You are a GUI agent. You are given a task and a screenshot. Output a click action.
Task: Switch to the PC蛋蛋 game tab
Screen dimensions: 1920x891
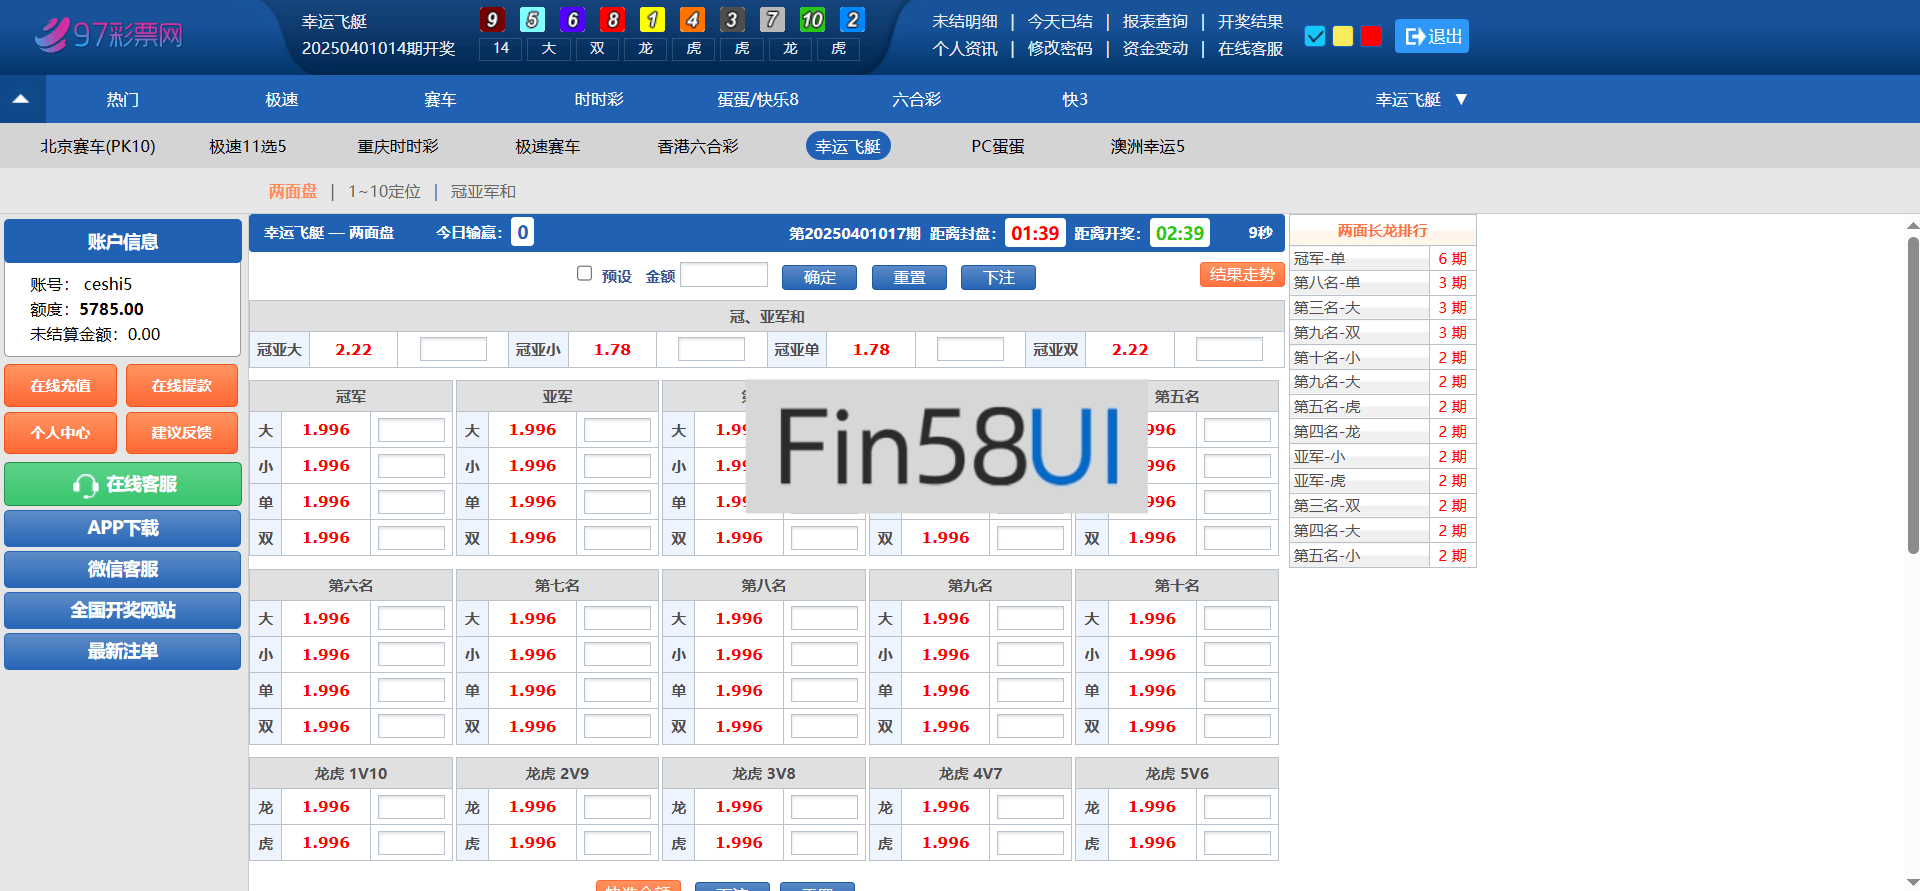[x=997, y=146]
